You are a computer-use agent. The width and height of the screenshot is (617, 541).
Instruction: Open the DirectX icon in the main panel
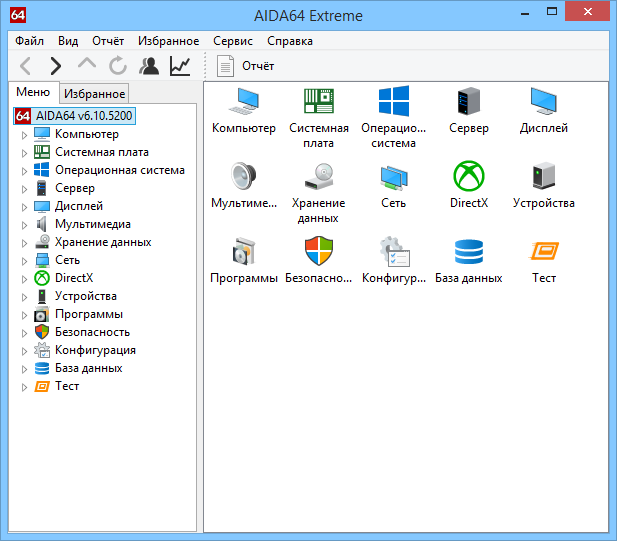pyautogui.click(x=469, y=177)
